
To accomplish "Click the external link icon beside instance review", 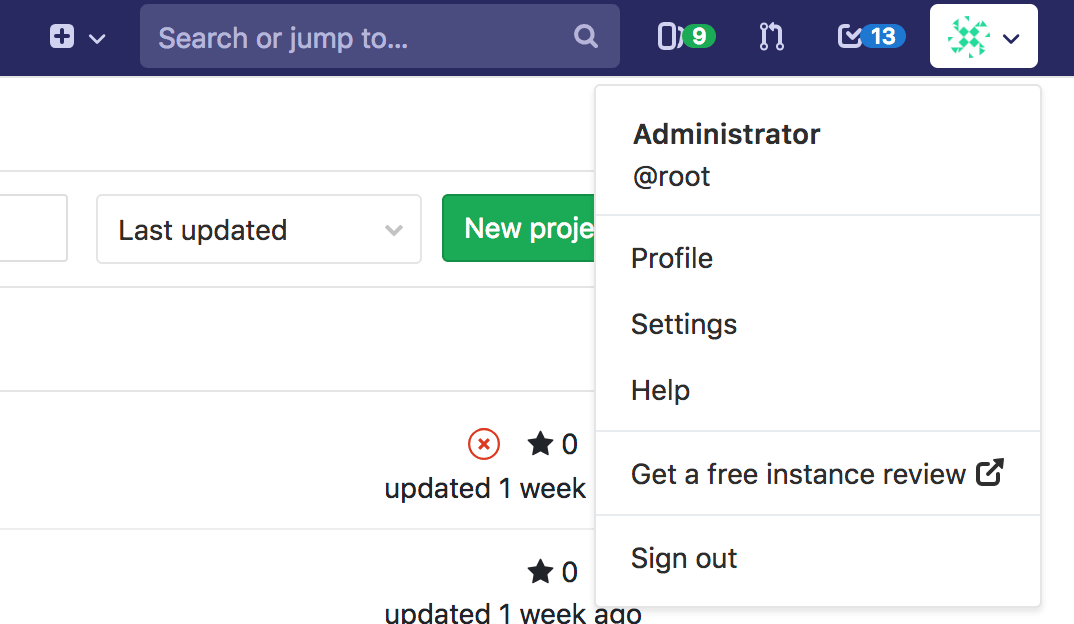I will click(990, 472).
